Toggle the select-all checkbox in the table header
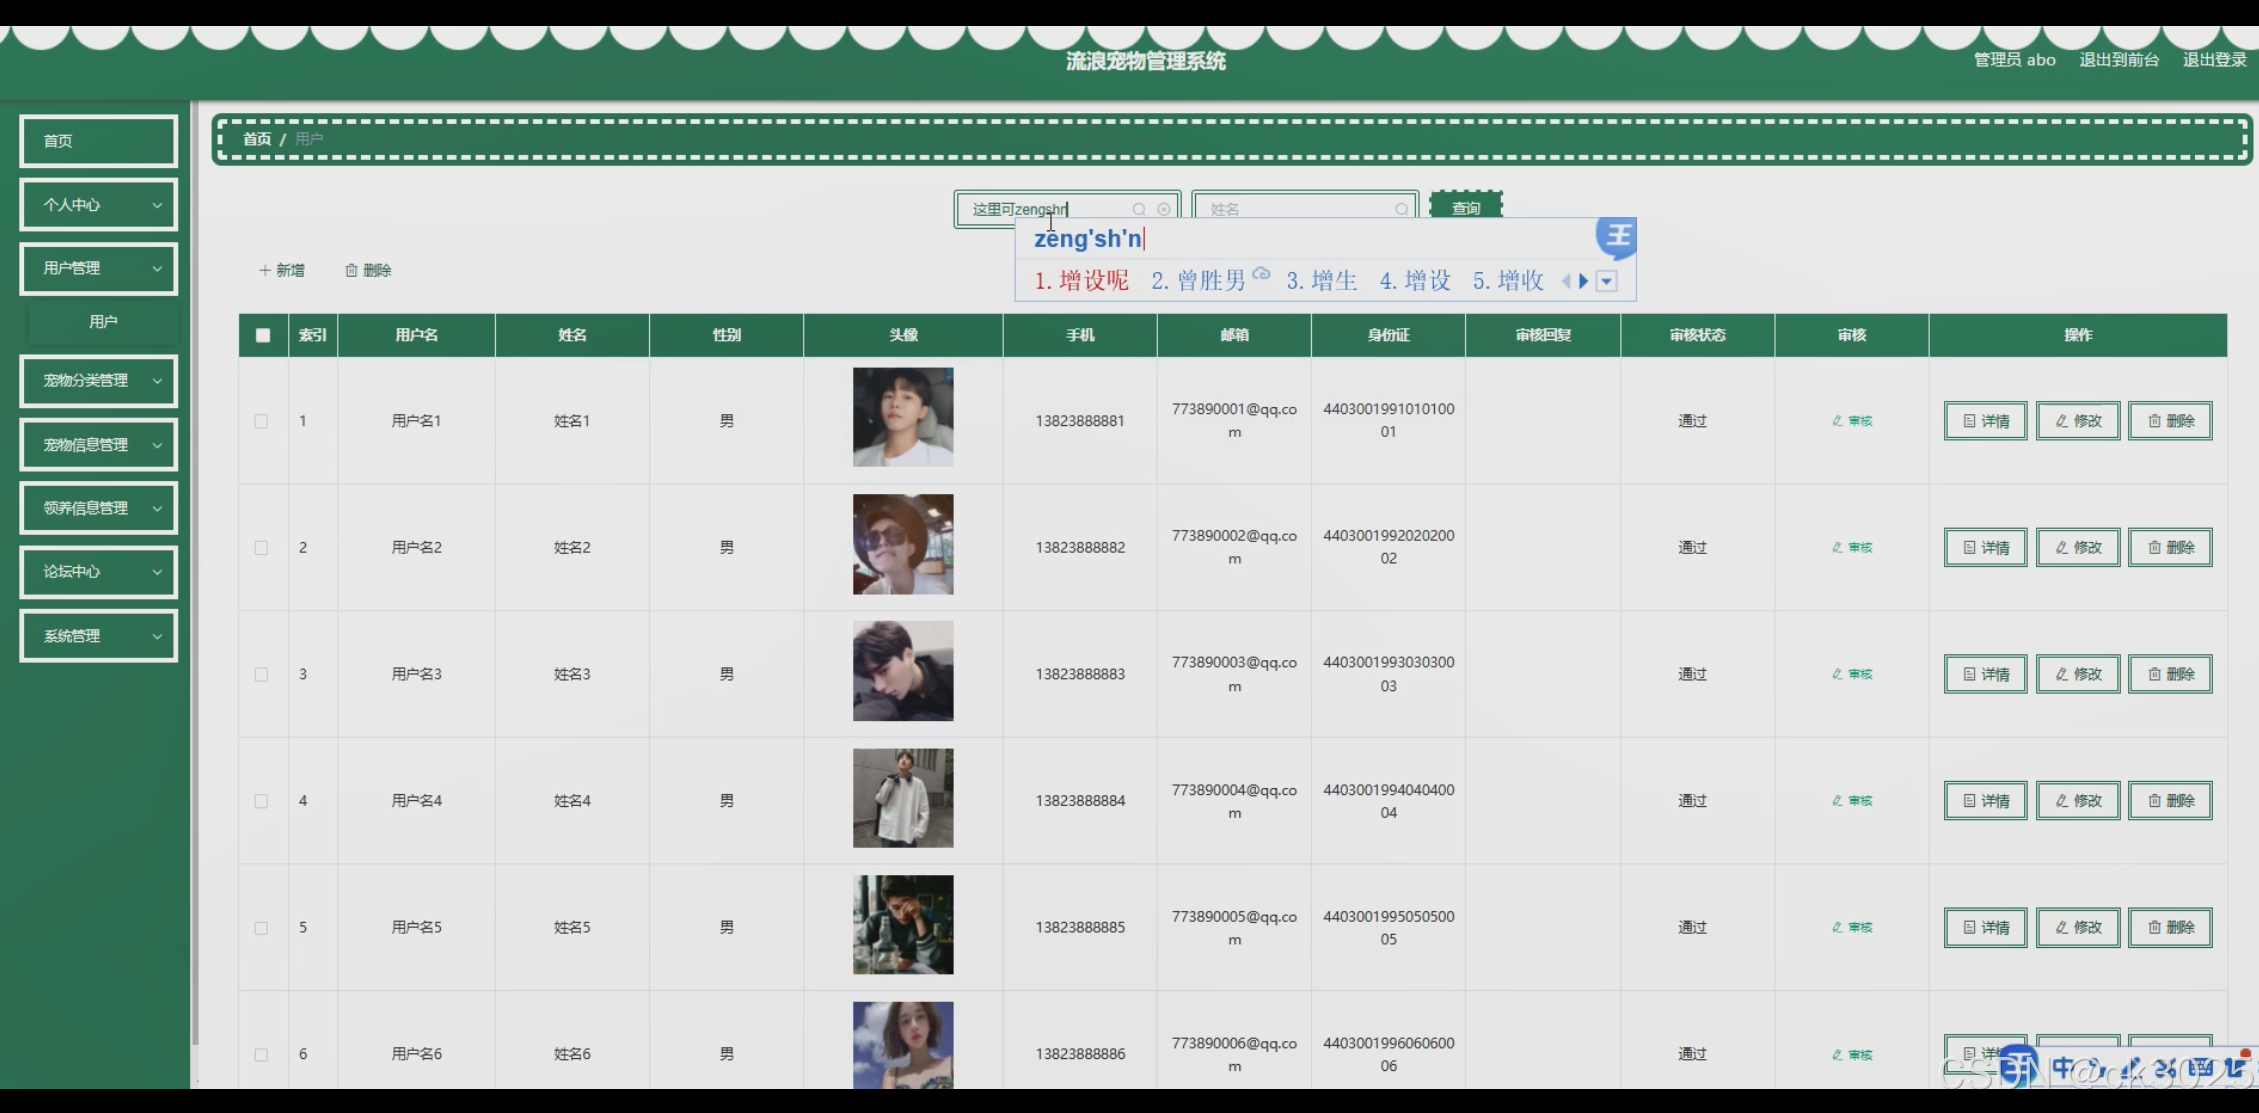This screenshot has width=2259, height=1113. tap(263, 335)
